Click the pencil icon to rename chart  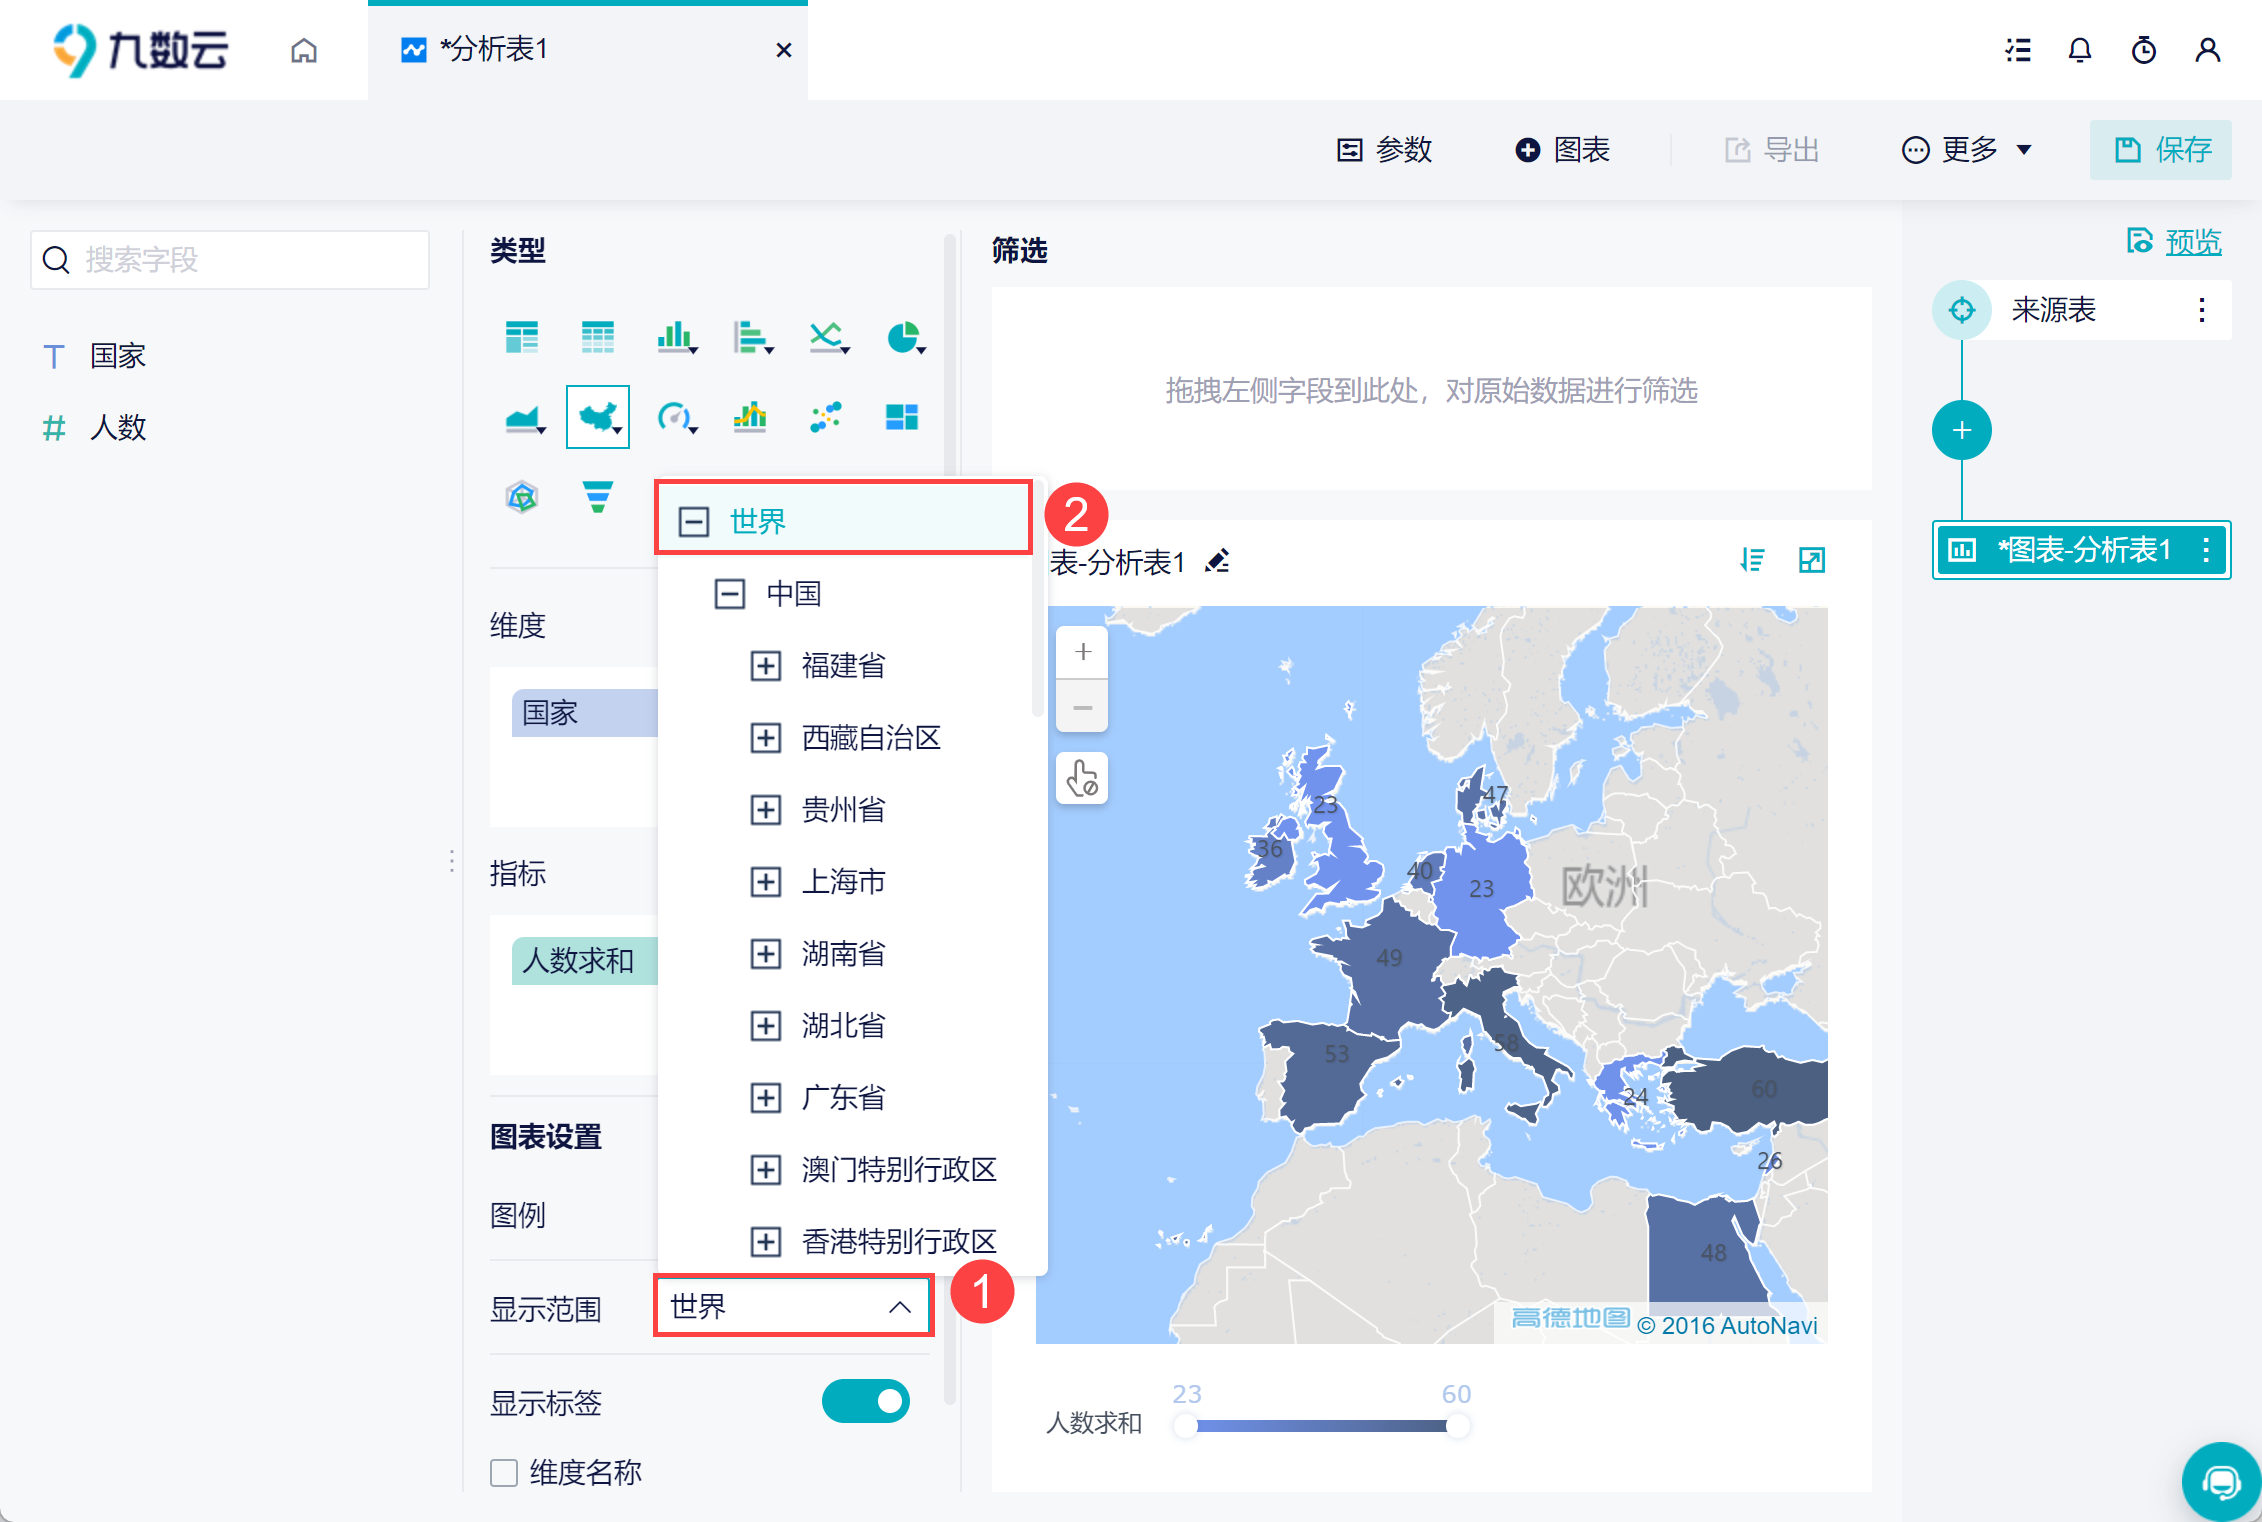click(x=1218, y=561)
